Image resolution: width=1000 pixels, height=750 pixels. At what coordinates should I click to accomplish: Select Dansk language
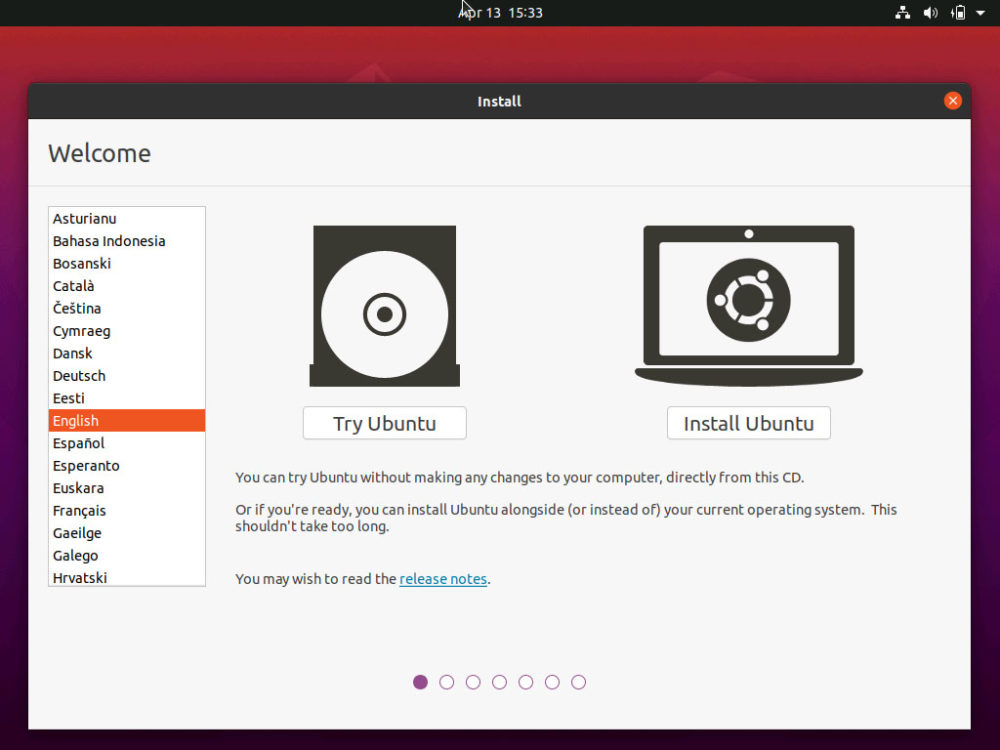[x=127, y=353]
